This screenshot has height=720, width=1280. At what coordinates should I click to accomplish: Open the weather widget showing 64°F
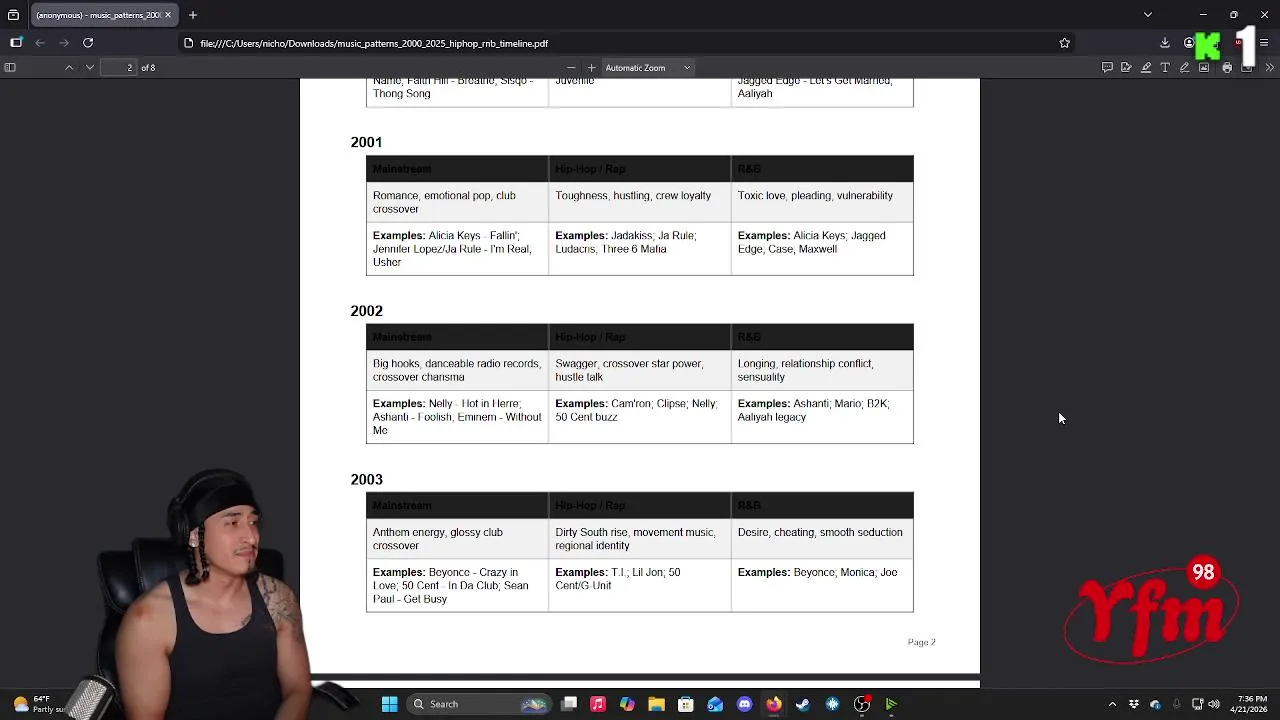pos(37,704)
